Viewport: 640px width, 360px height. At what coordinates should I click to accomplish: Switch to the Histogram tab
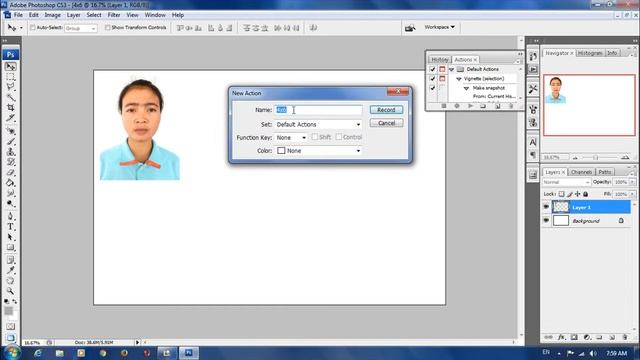coord(590,53)
